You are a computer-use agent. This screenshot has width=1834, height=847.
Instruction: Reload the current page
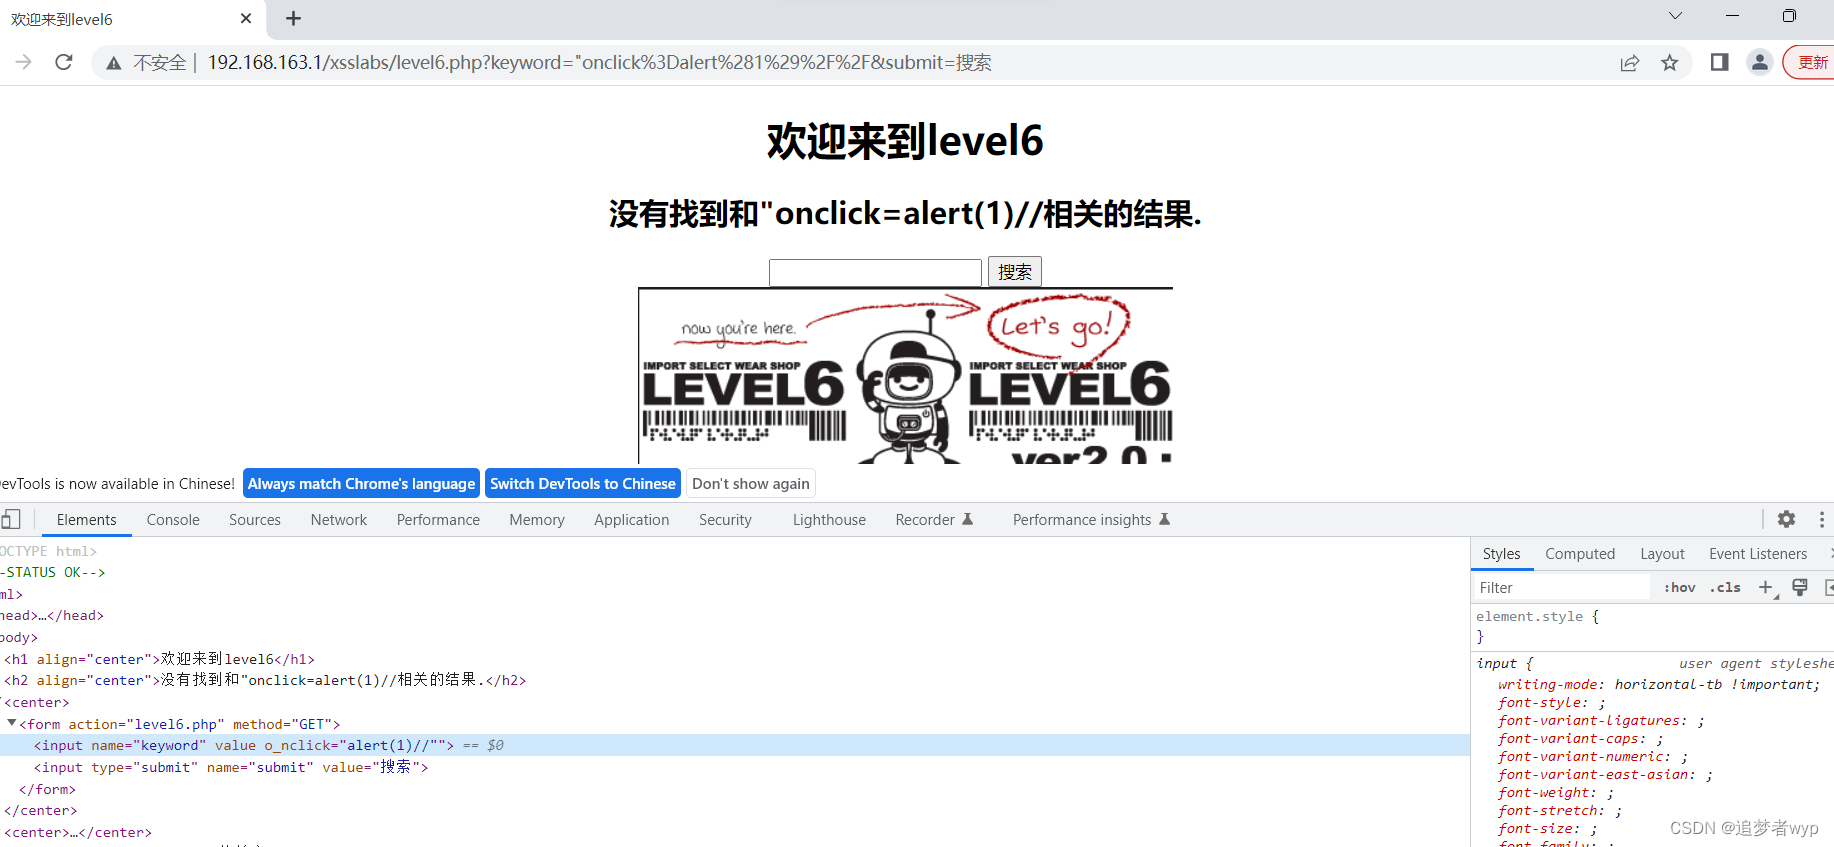[64, 62]
